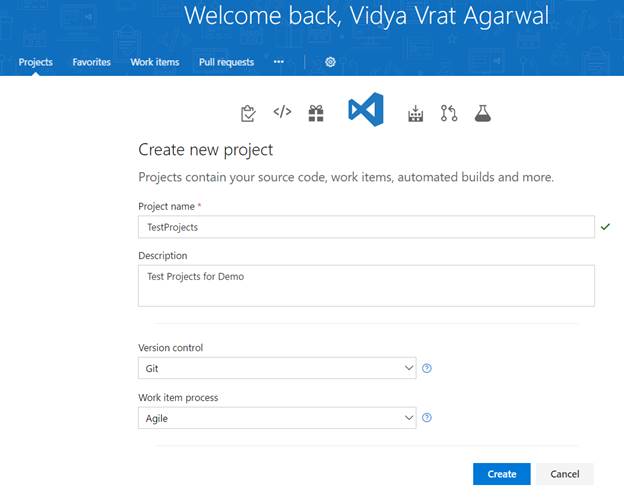Open the settings gear icon
The height and width of the screenshot is (503, 624).
click(x=331, y=62)
